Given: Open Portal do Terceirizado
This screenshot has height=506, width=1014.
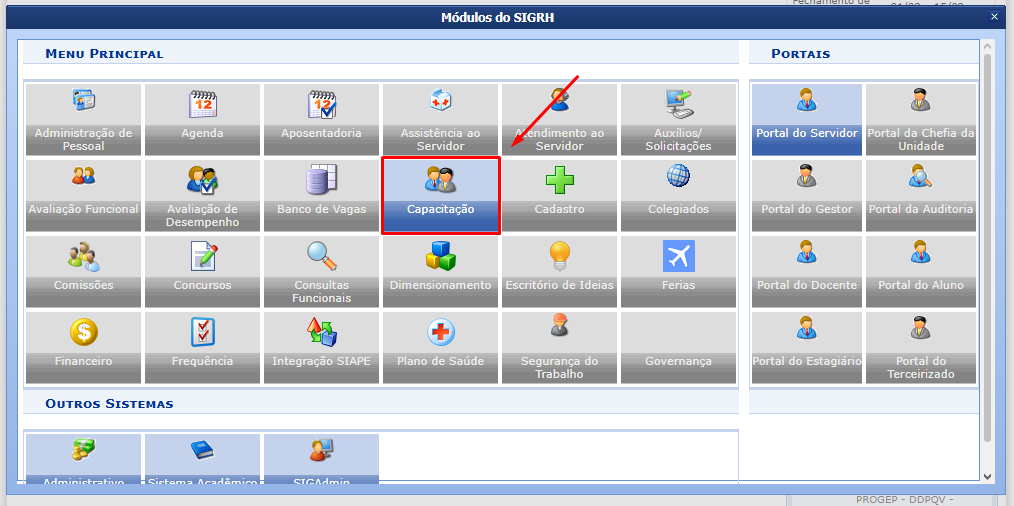Looking at the screenshot, I should [x=921, y=347].
